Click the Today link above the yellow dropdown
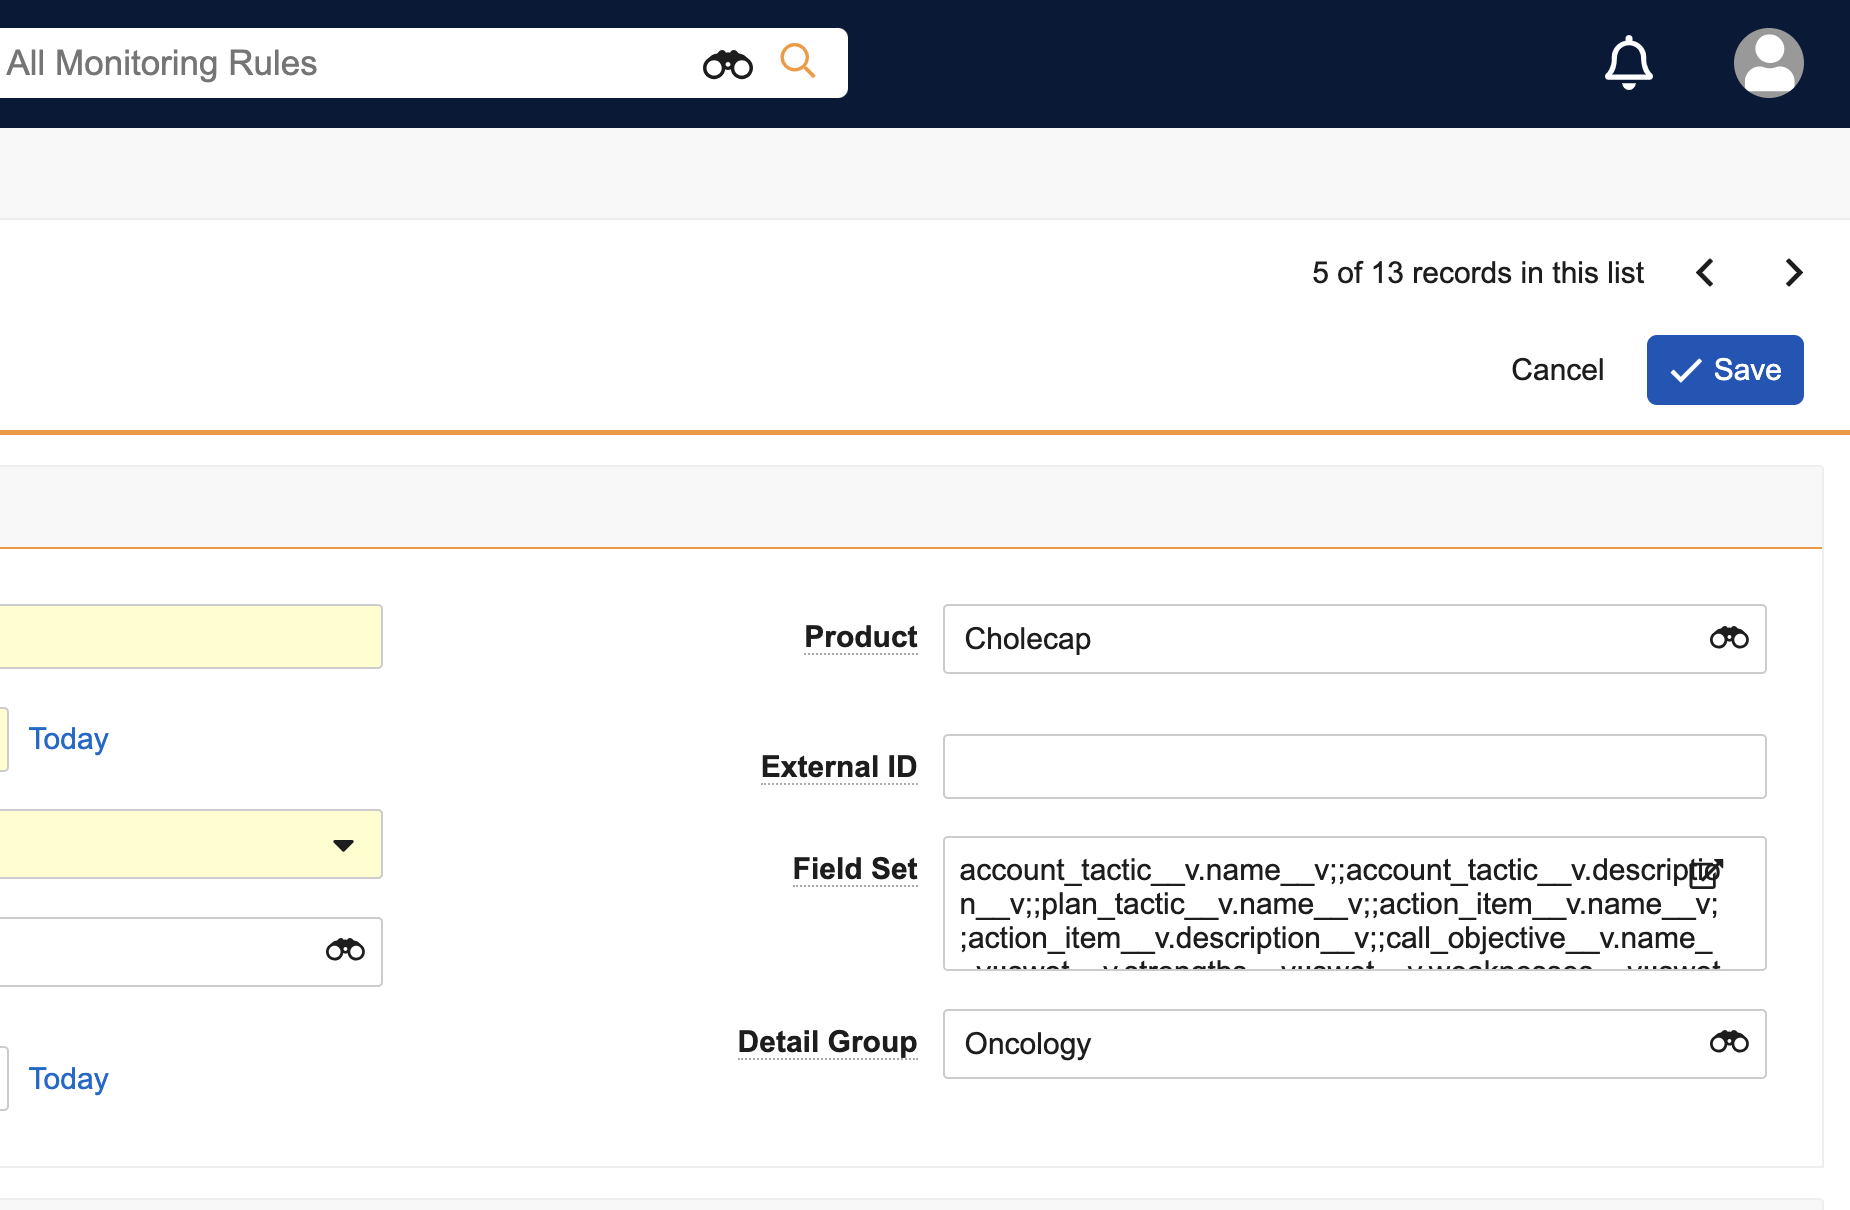 68,739
